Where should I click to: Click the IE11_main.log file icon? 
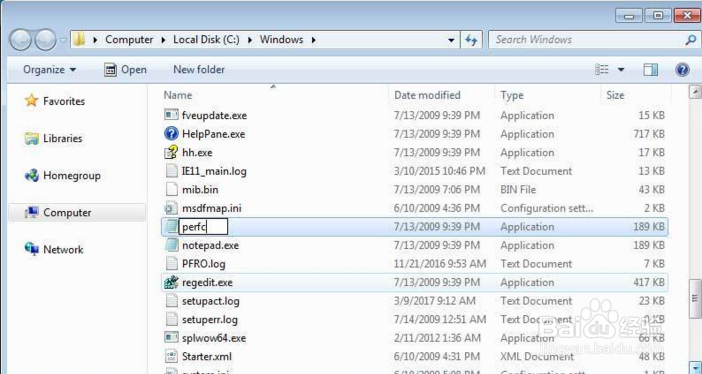tap(171, 171)
